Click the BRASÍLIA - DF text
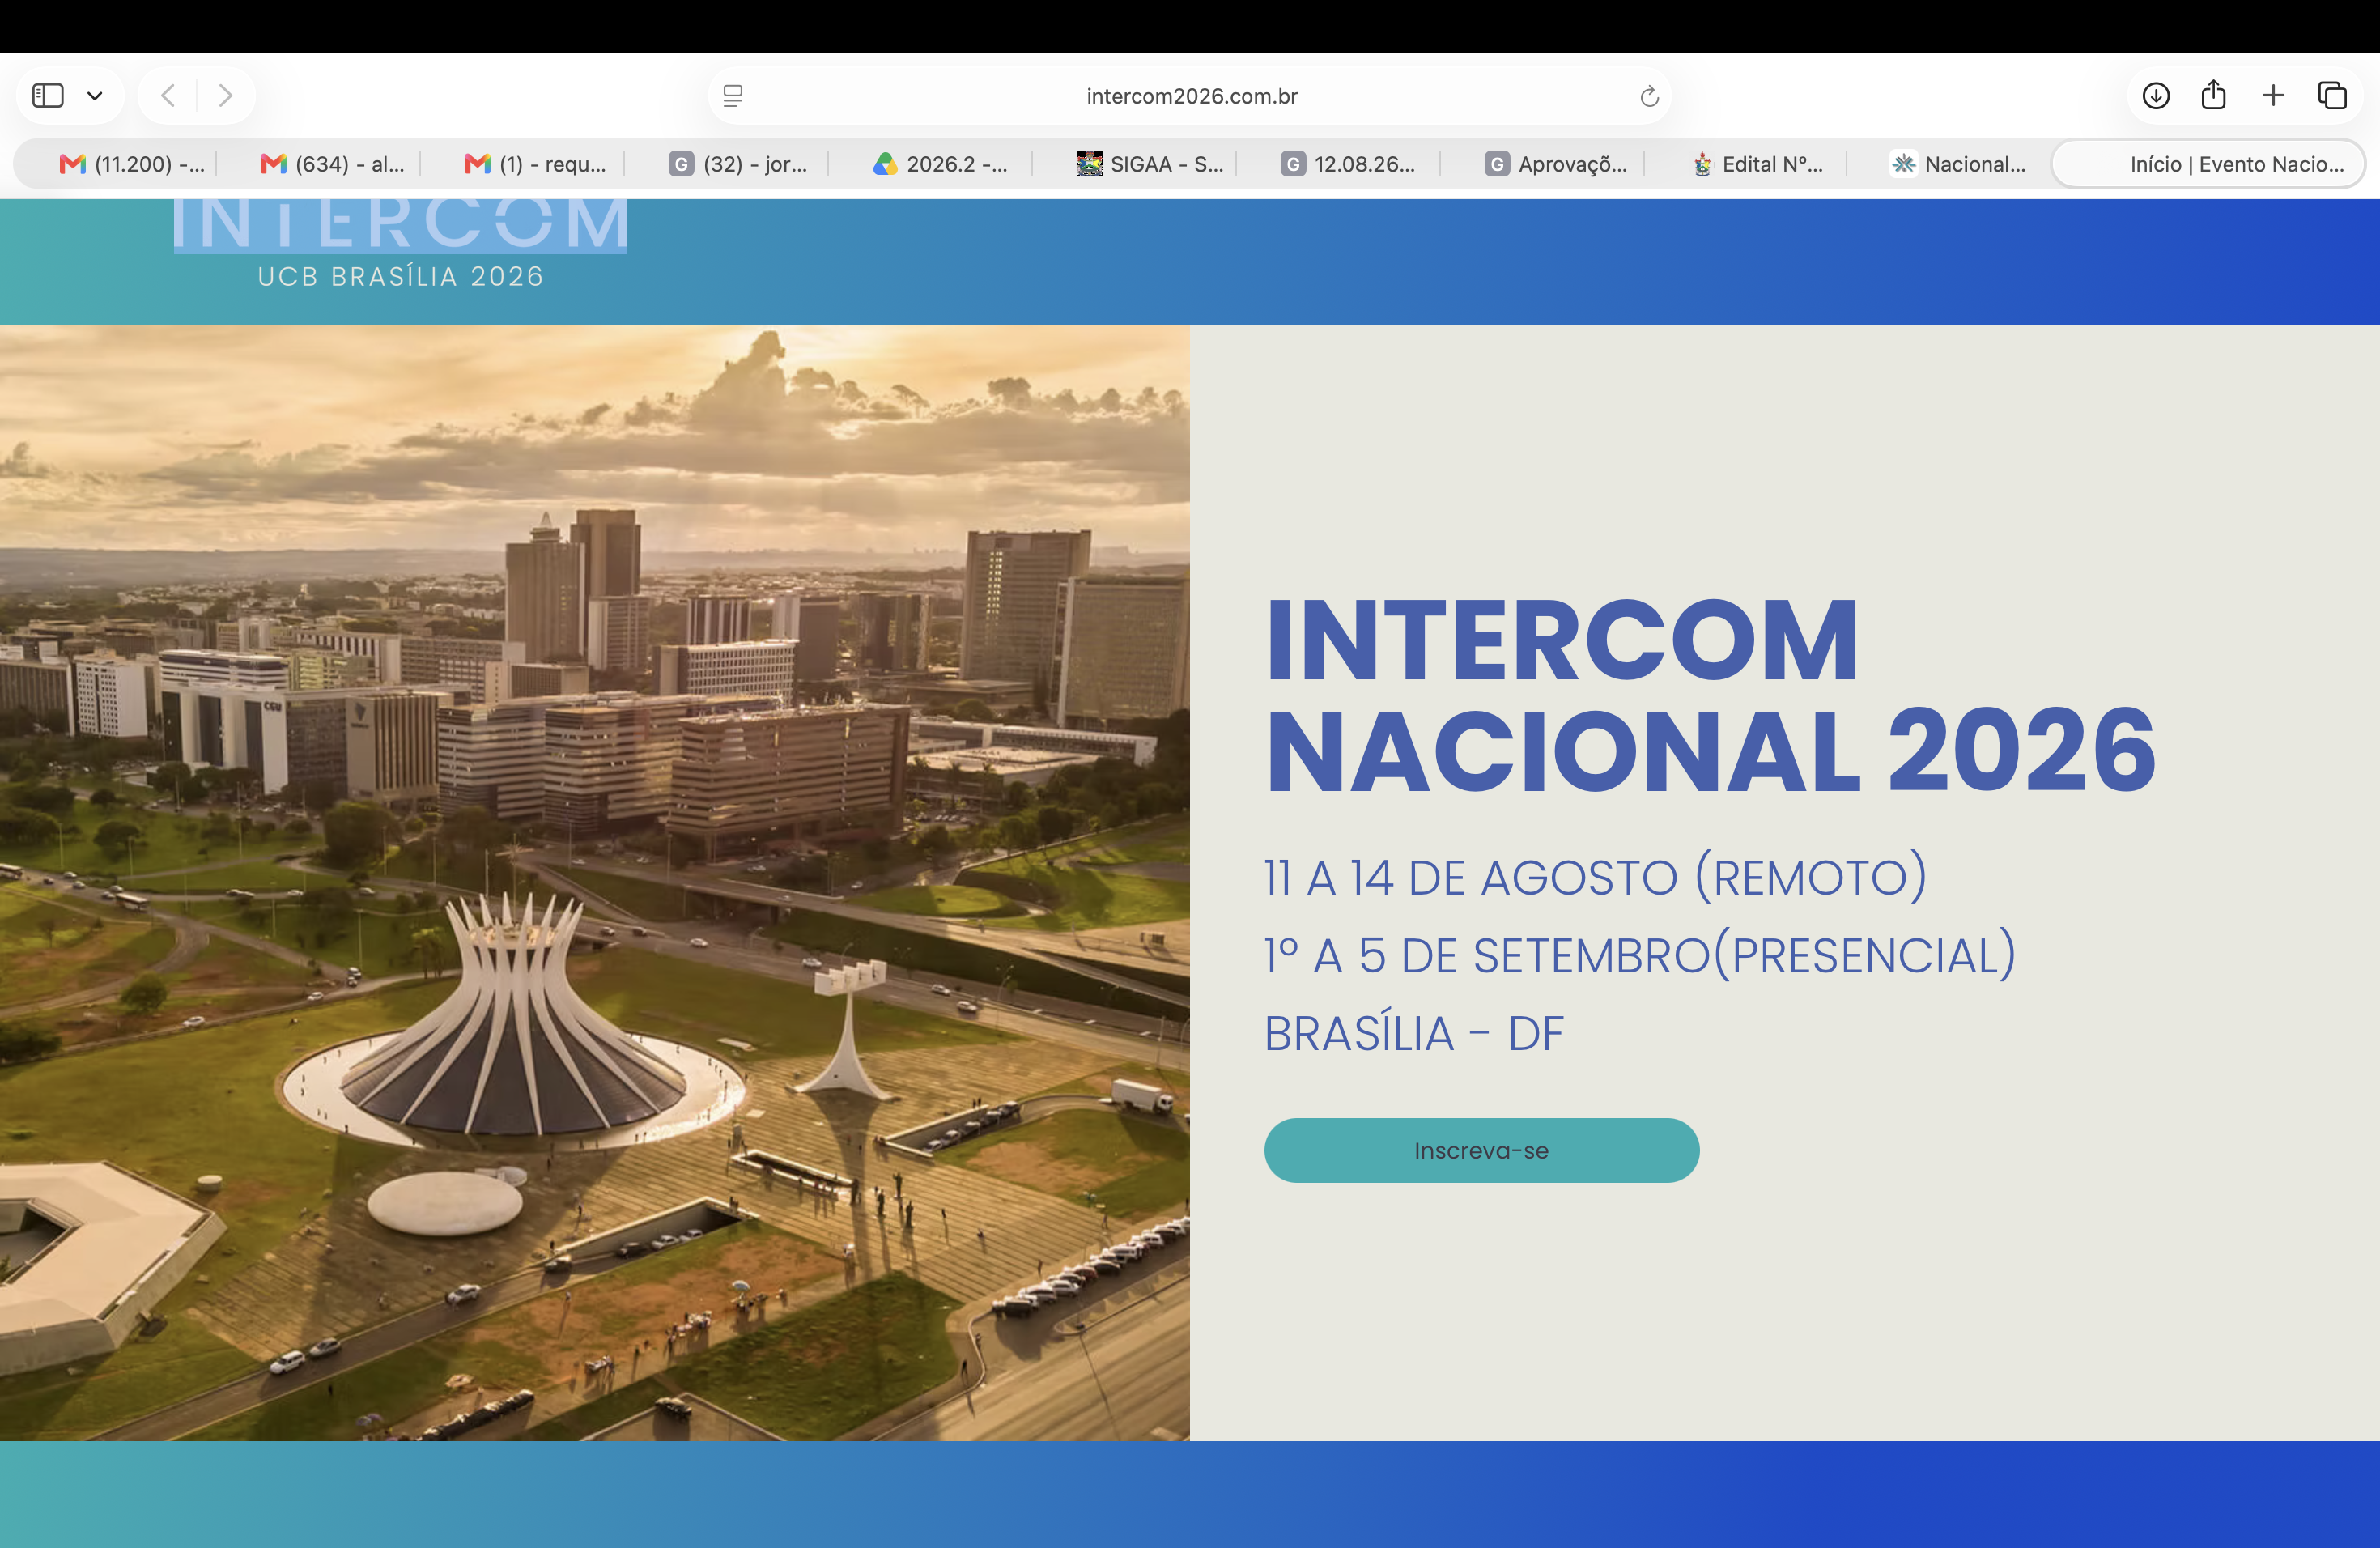This screenshot has height=1548, width=2380. [1413, 1033]
